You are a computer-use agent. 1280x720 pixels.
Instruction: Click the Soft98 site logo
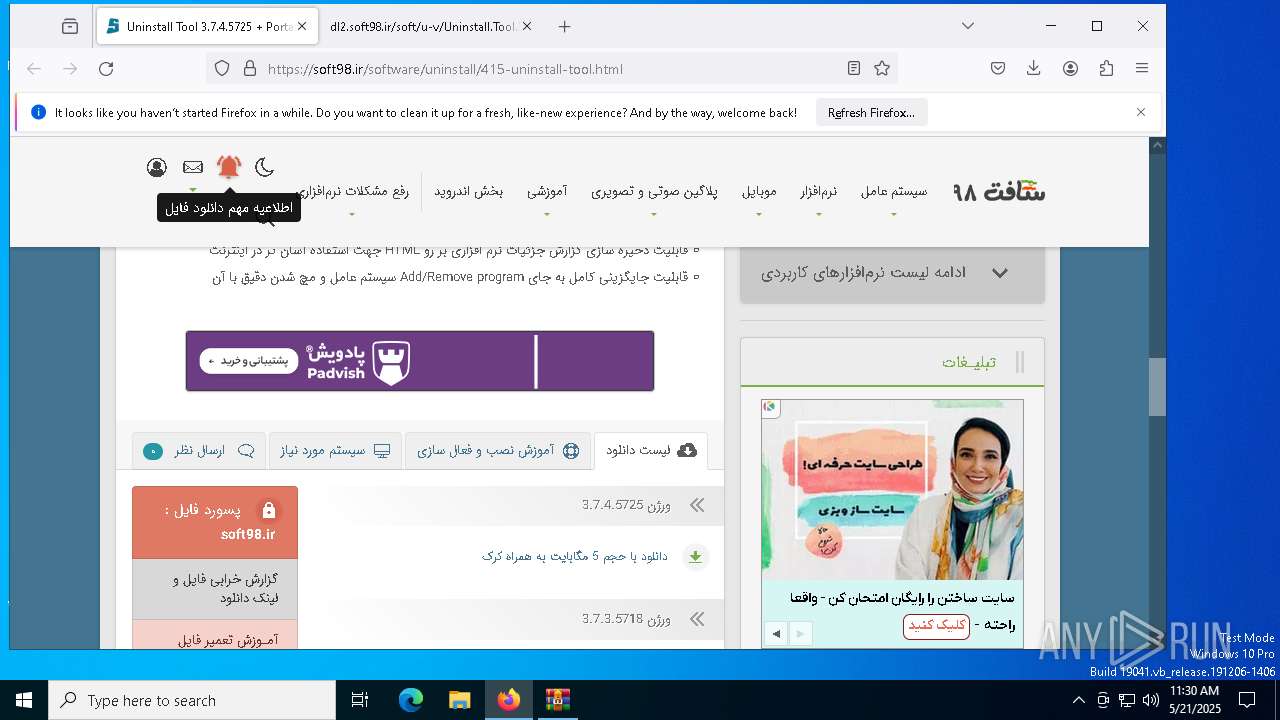(998, 191)
